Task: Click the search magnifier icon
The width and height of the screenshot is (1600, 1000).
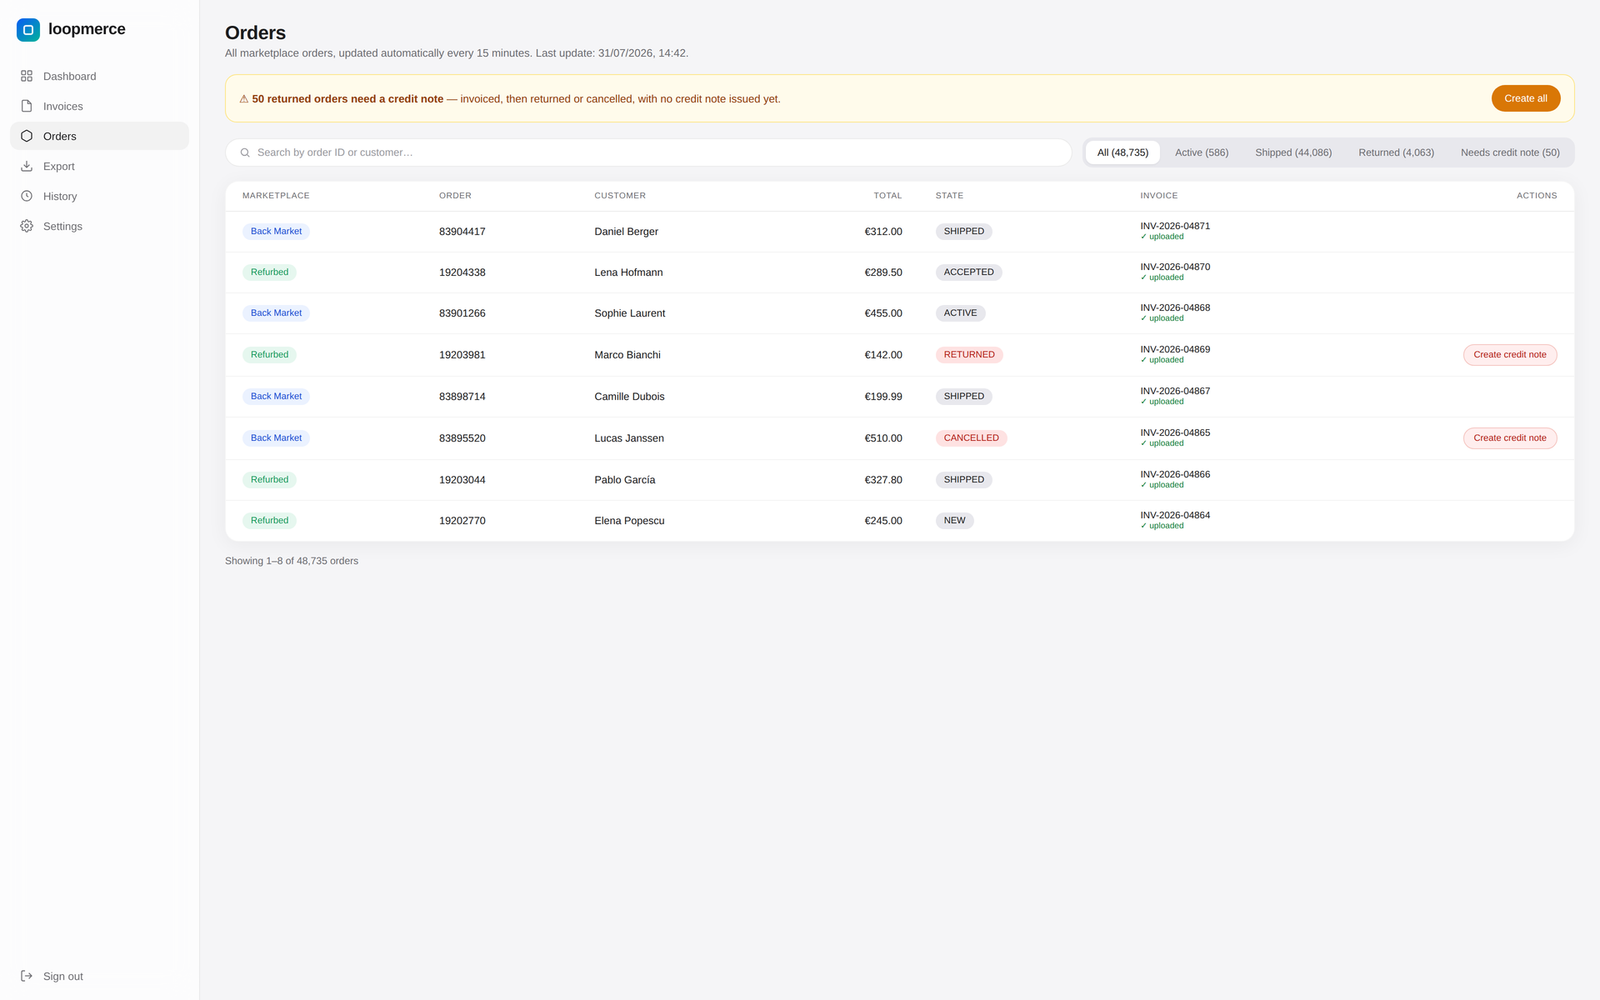Action: coord(245,153)
